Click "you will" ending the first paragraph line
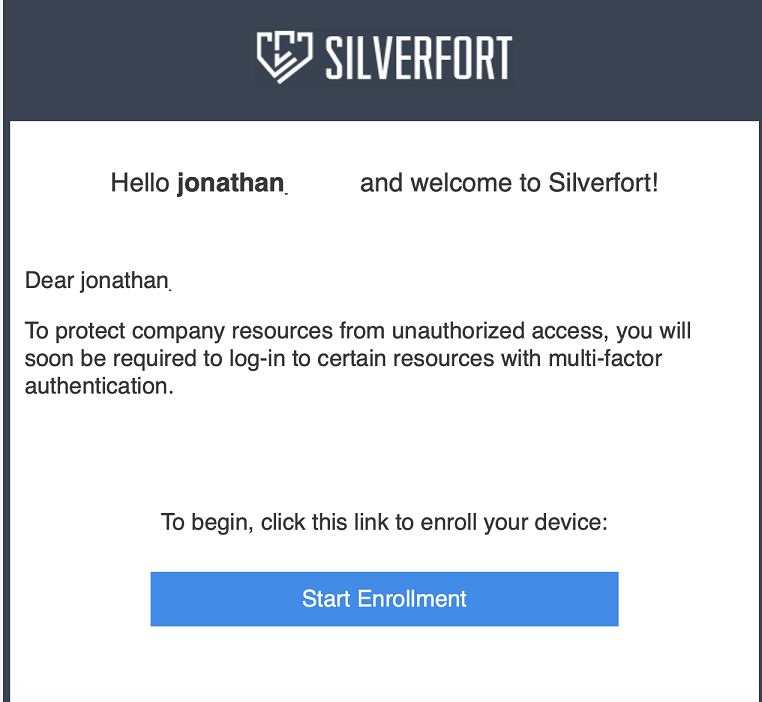Screen dimensions: 762x702 tap(654, 331)
